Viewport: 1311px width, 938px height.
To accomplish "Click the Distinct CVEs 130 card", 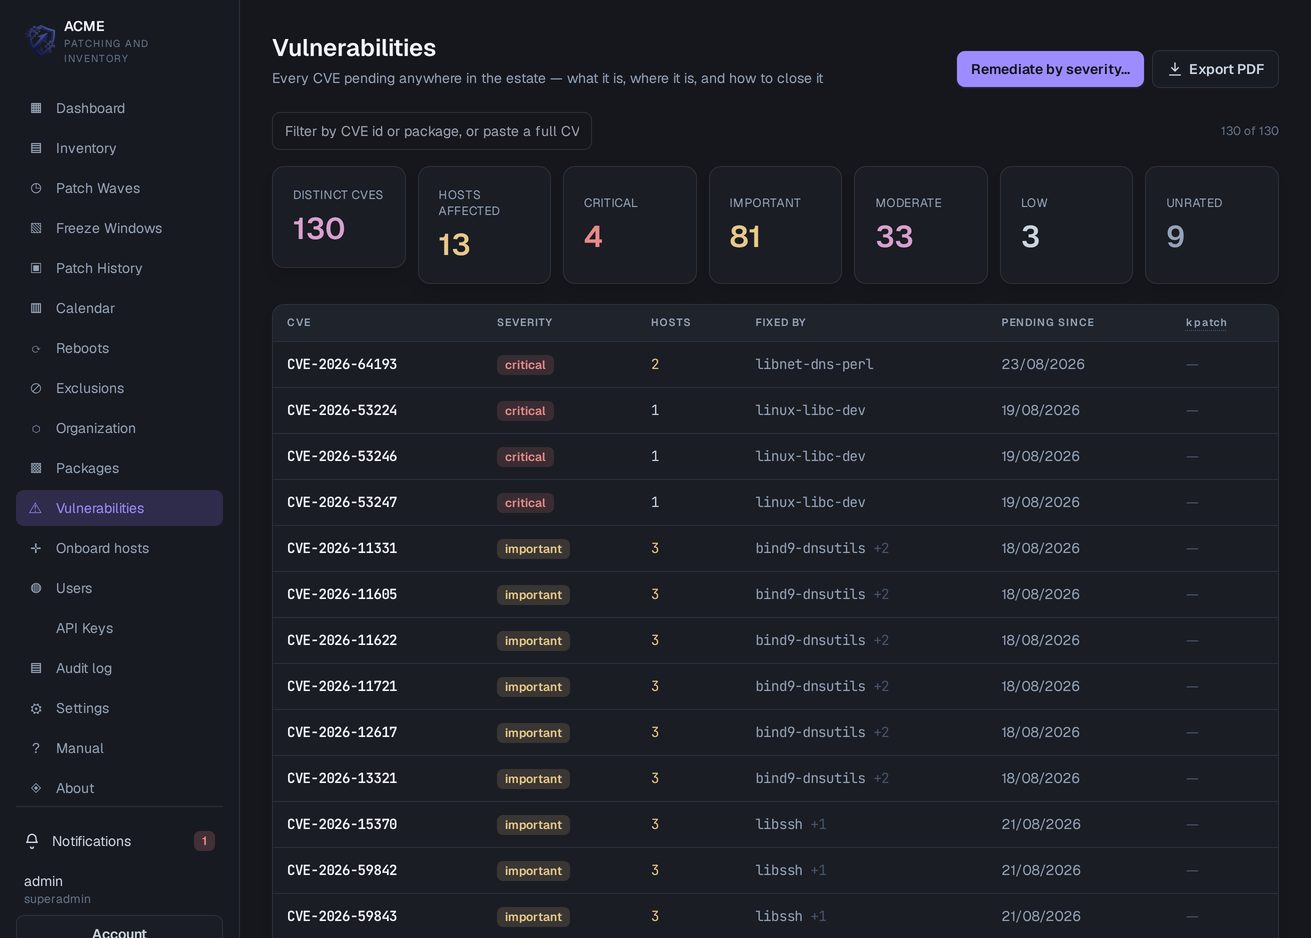I will point(338,217).
